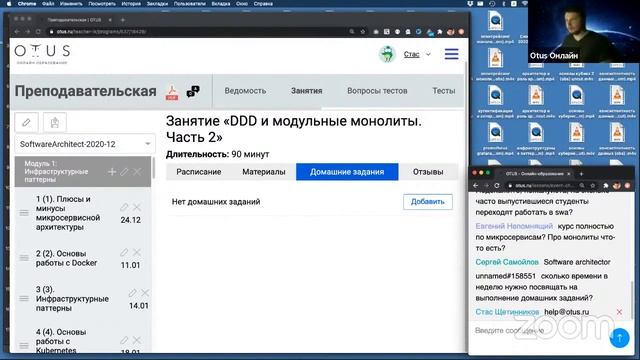Open Справка menu in macOS menu bar
The width and height of the screenshot is (640, 360).
263,4
